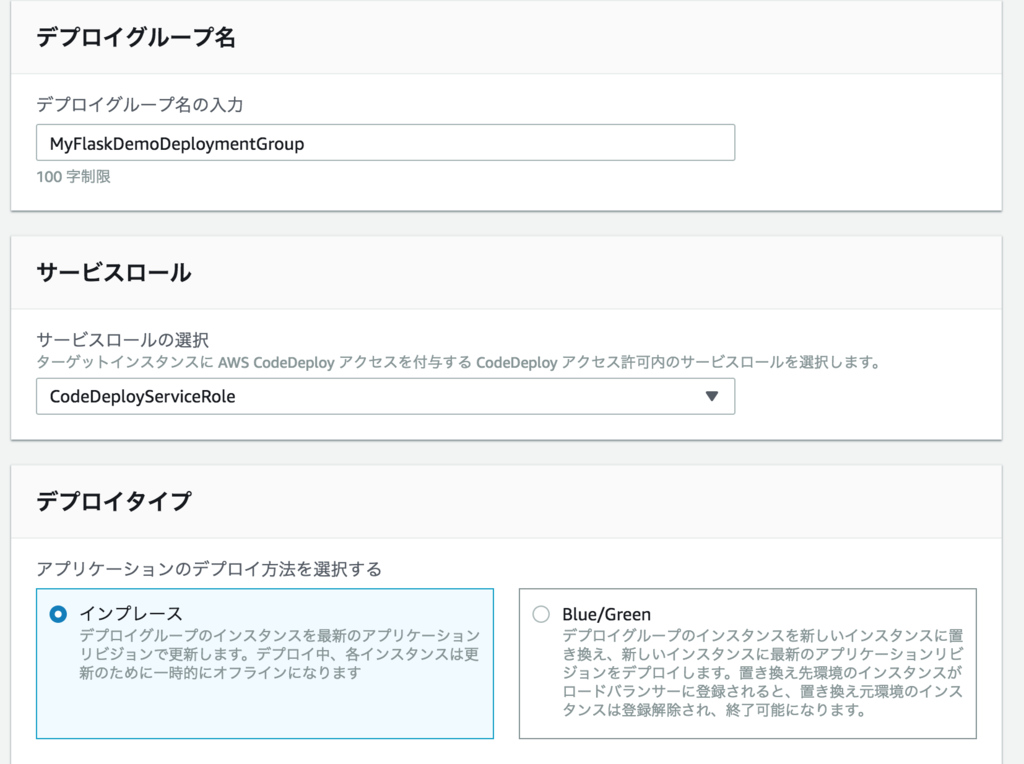
Task: Click the デプロイグループ名 section heading
Action: (136, 37)
